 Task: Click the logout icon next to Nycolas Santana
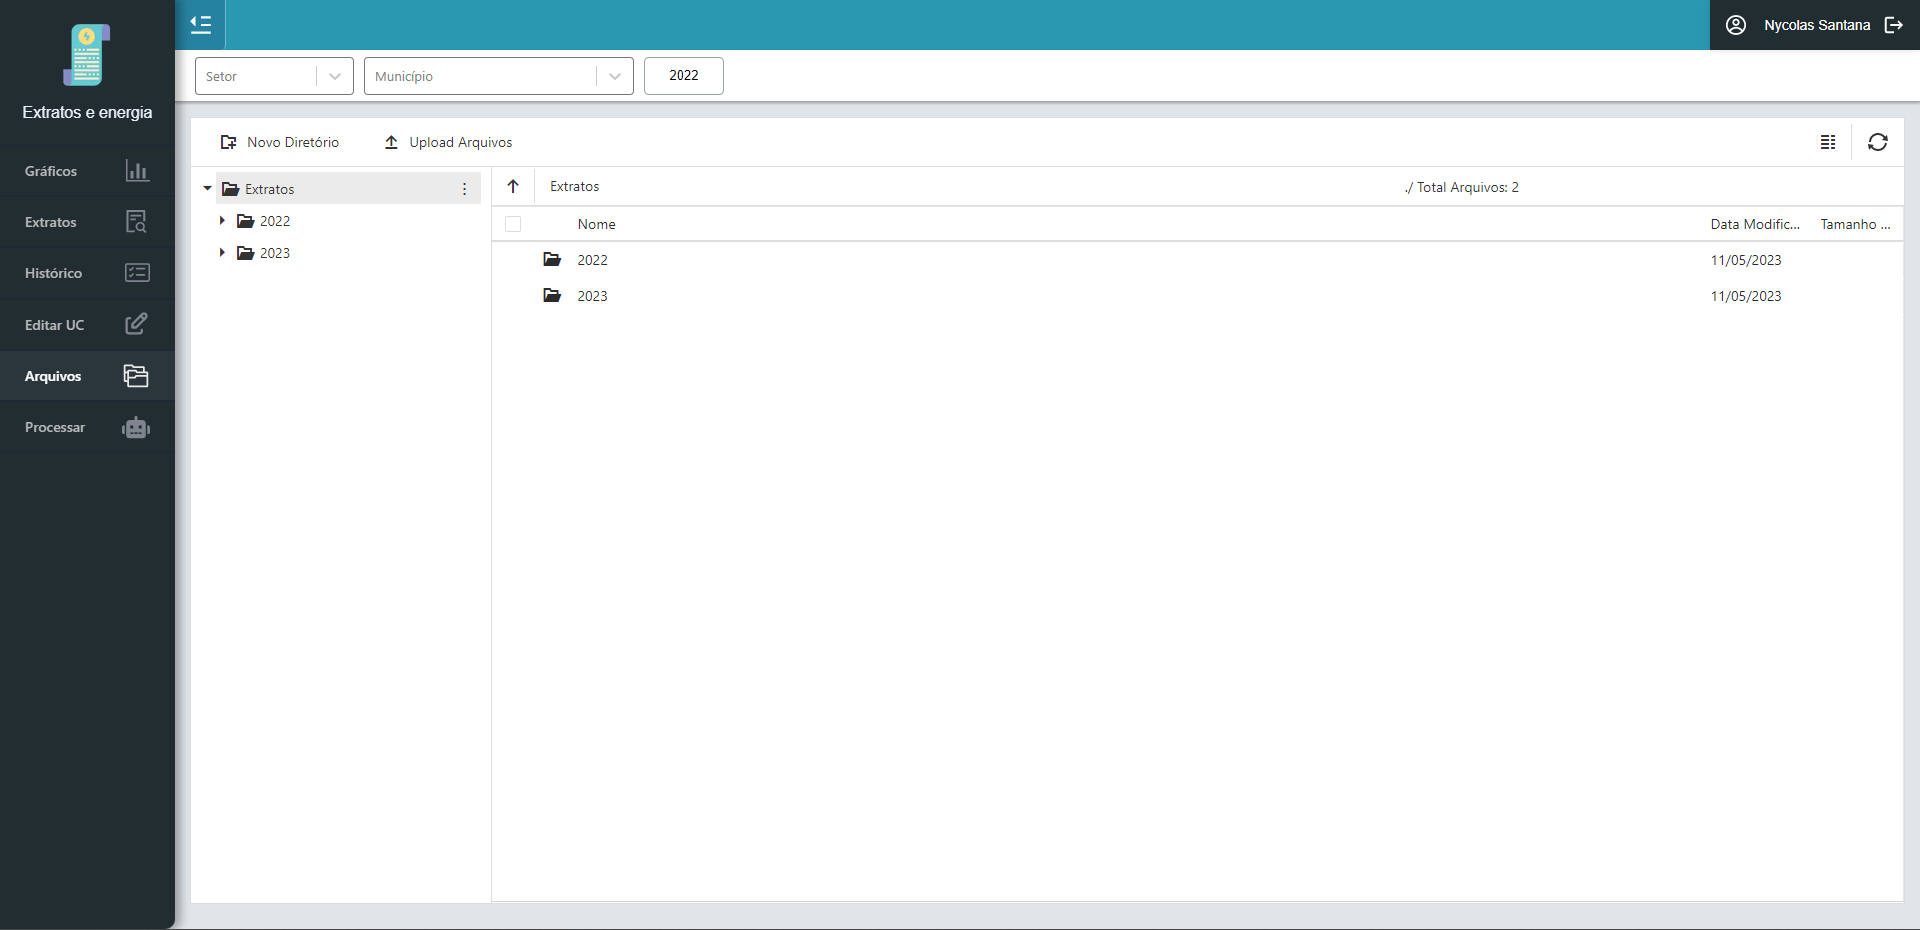(x=1893, y=25)
